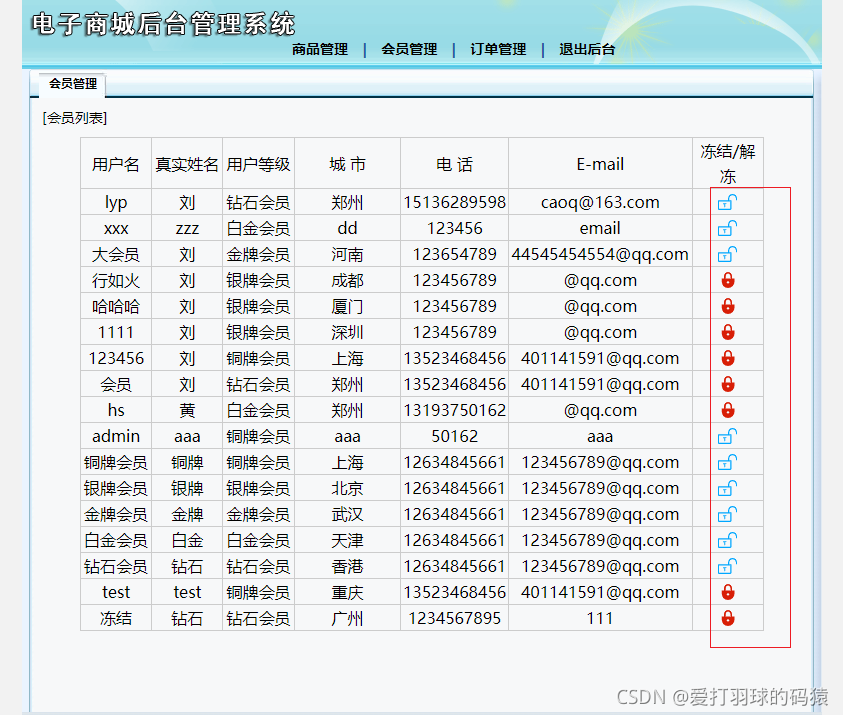
Task: Freeze the 铜牌会员 member
Action: (x=727, y=462)
